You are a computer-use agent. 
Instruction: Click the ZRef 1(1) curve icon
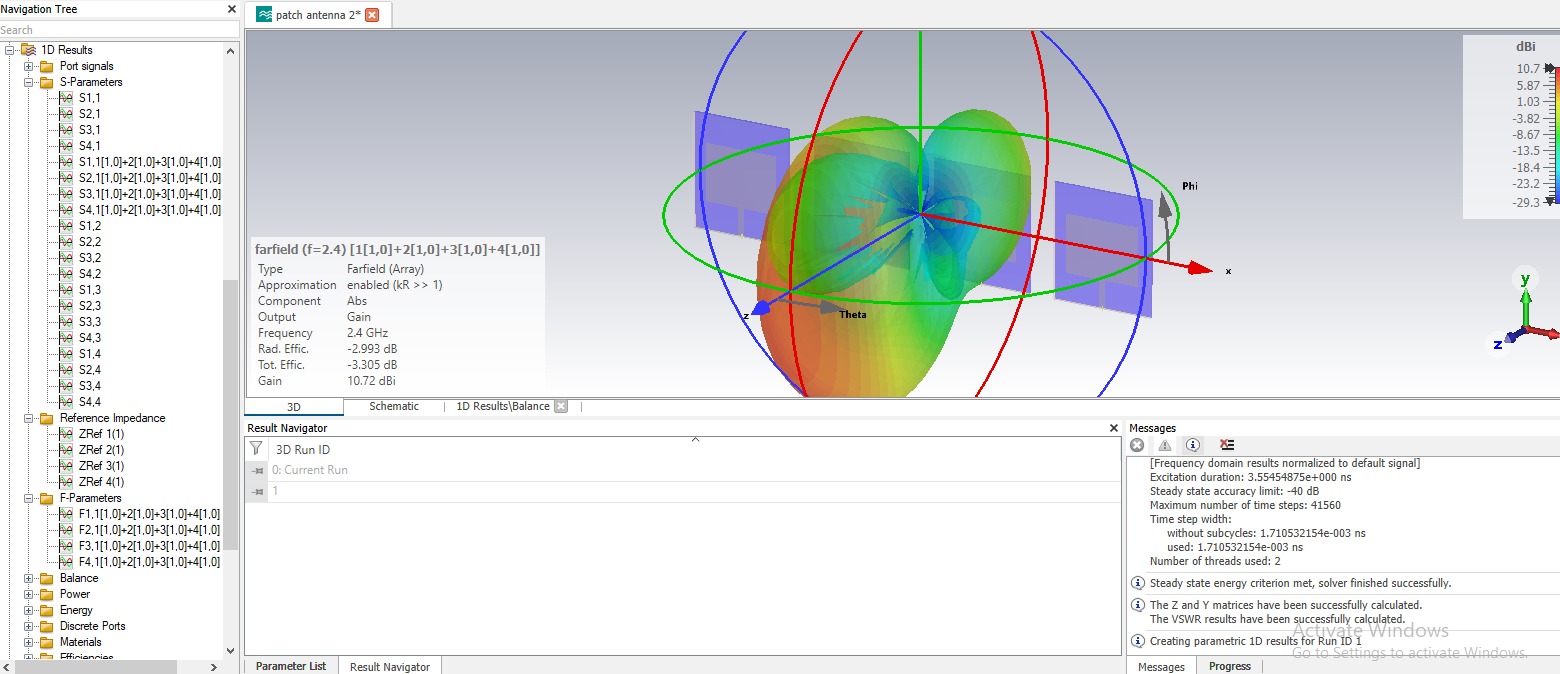(66, 434)
